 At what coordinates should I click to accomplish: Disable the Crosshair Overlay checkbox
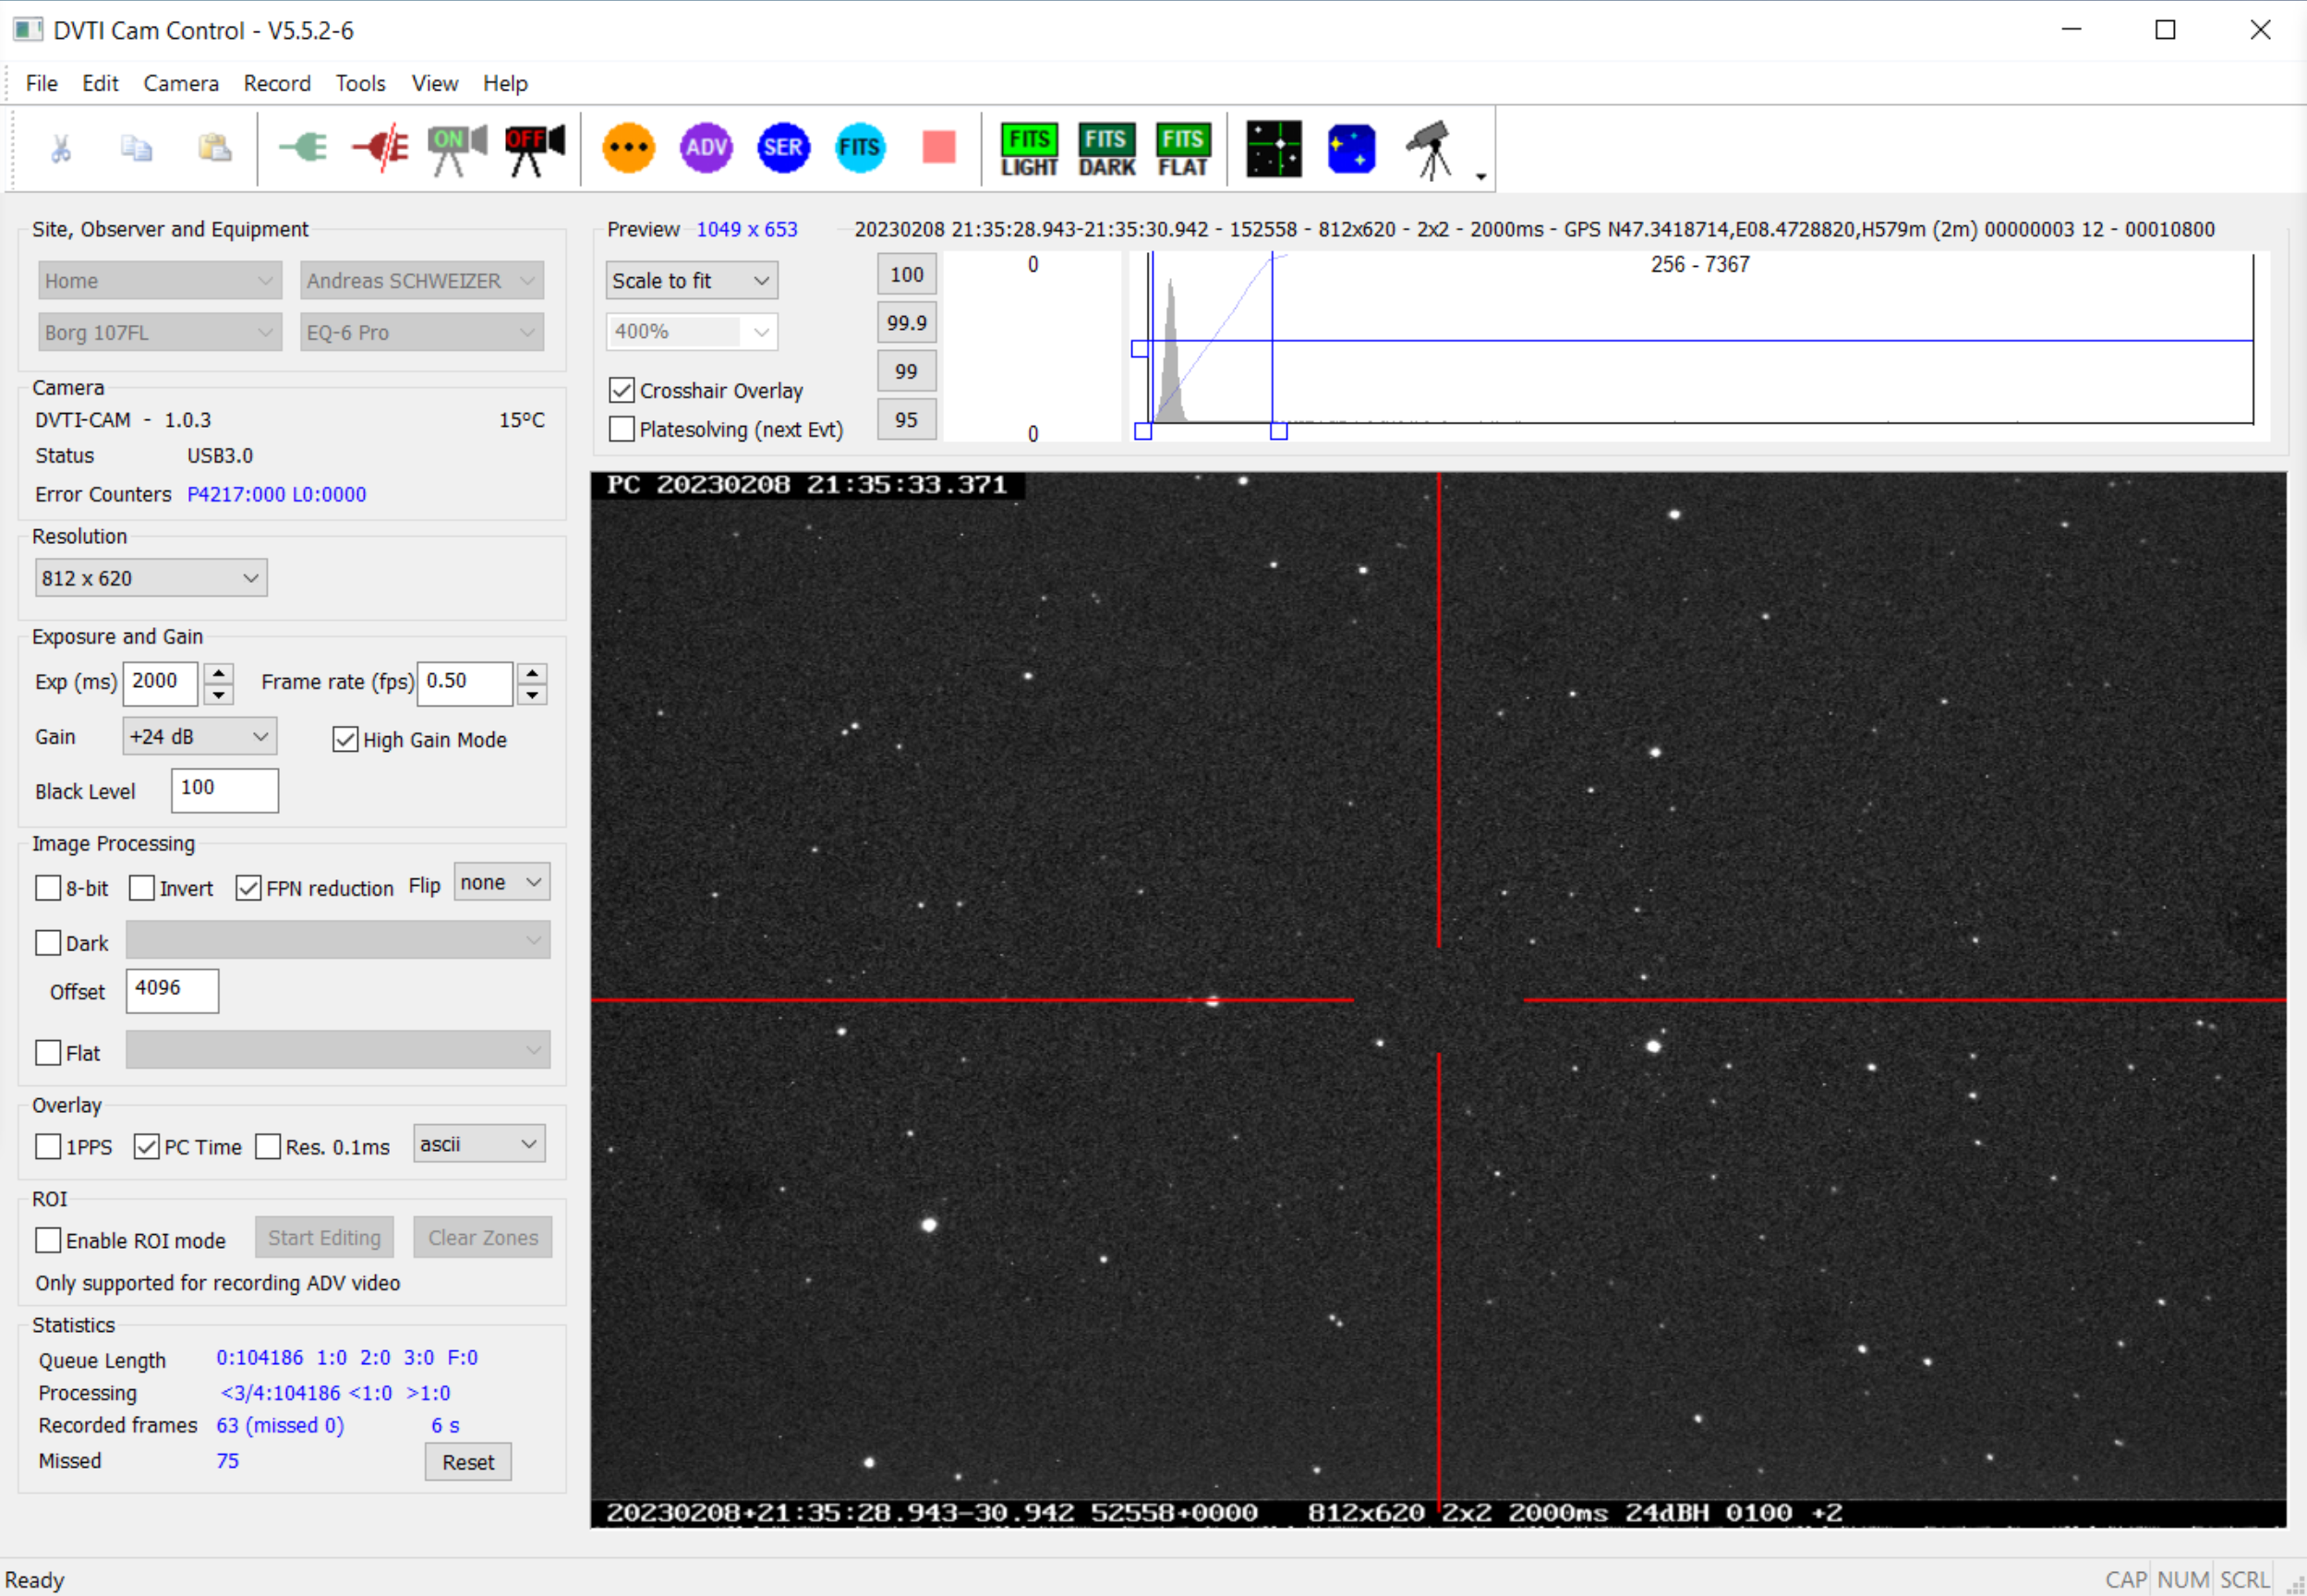pos(622,390)
